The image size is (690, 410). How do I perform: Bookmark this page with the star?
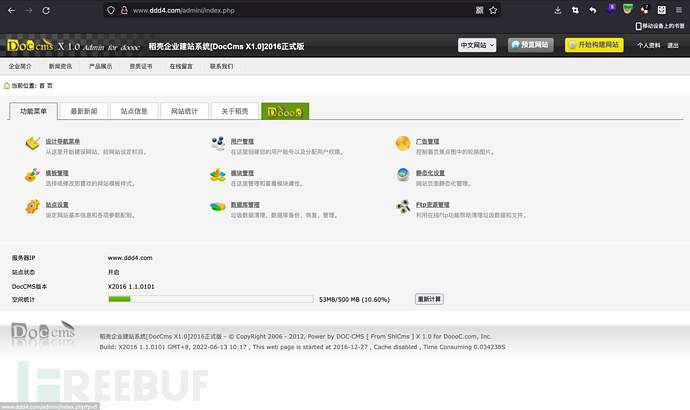tap(493, 10)
